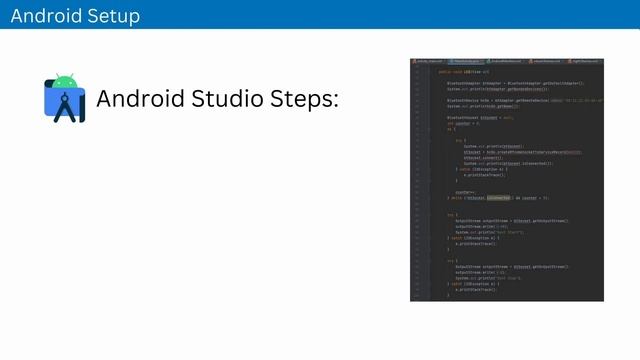The width and height of the screenshot is (640, 360).
Task: Open the dark code editor screenshot thumbnail
Action: [x=507, y=180]
